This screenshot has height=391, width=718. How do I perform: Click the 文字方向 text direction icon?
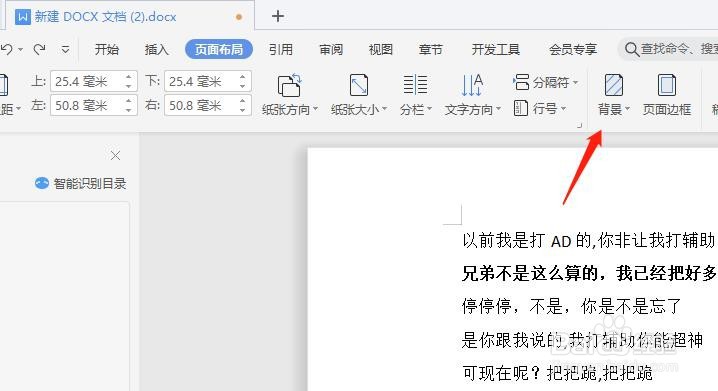click(x=472, y=85)
